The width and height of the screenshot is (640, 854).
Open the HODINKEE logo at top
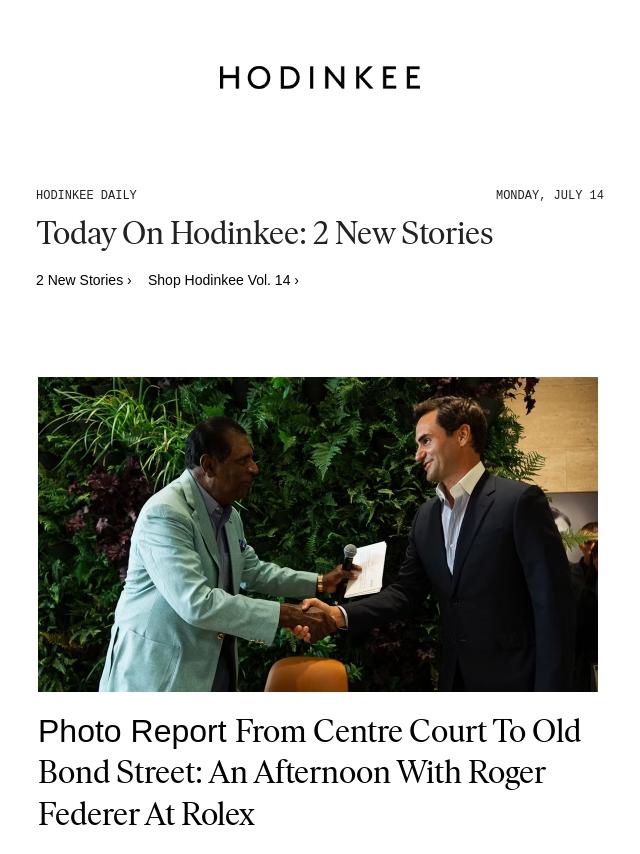click(x=320, y=77)
